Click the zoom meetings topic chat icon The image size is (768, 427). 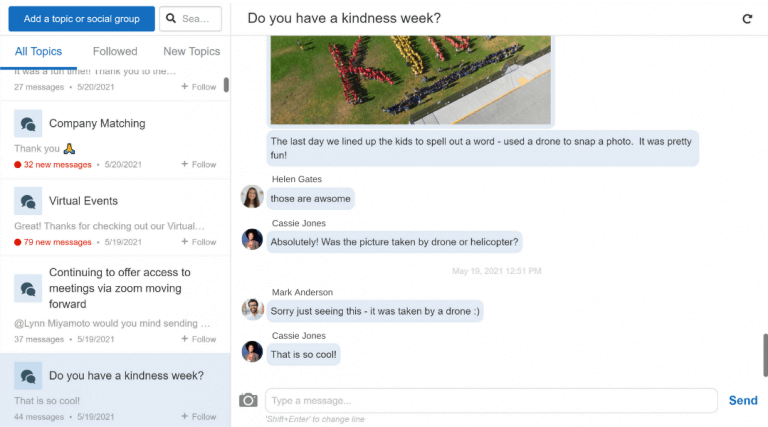(28, 289)
